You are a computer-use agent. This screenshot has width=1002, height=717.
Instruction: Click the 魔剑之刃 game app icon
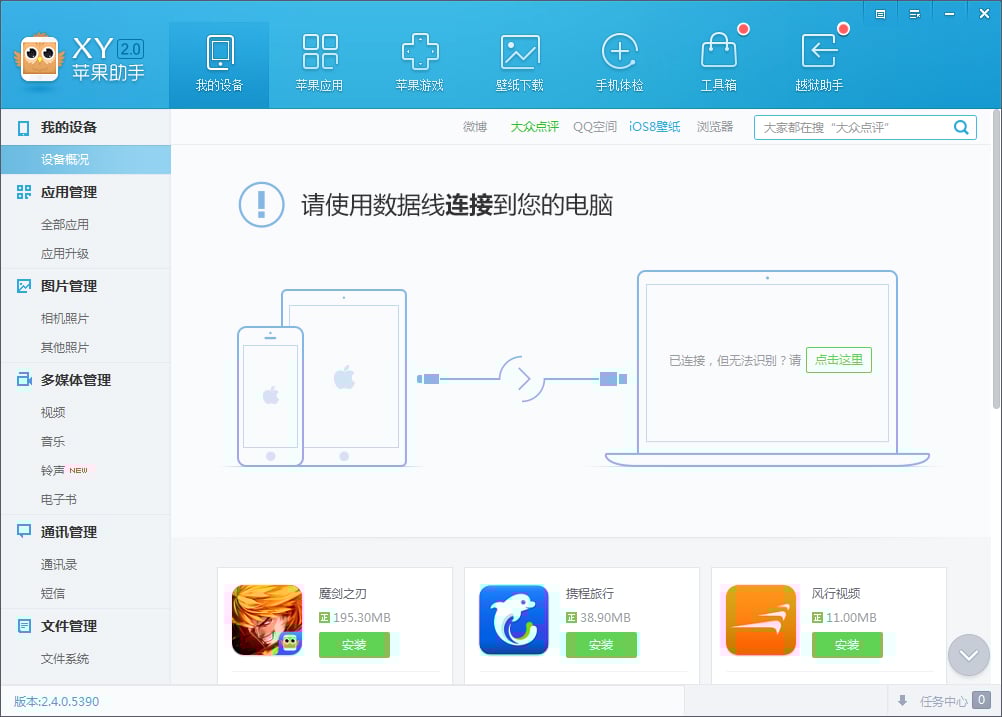click(267, 620)
